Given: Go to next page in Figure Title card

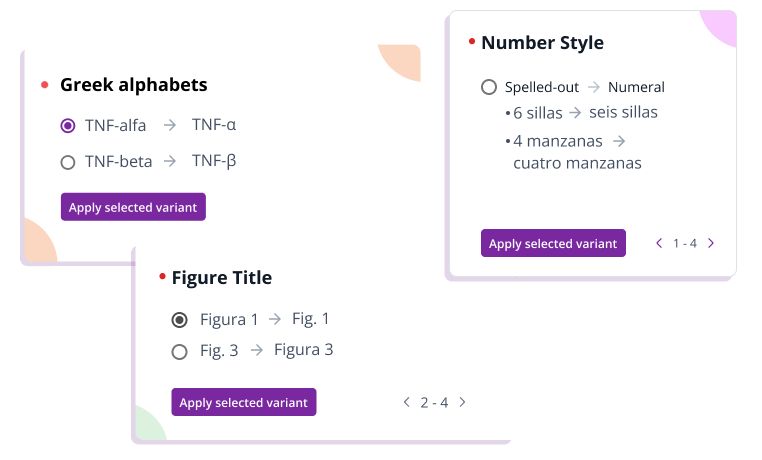Looking at the screenshot, I should coord(462,402).
